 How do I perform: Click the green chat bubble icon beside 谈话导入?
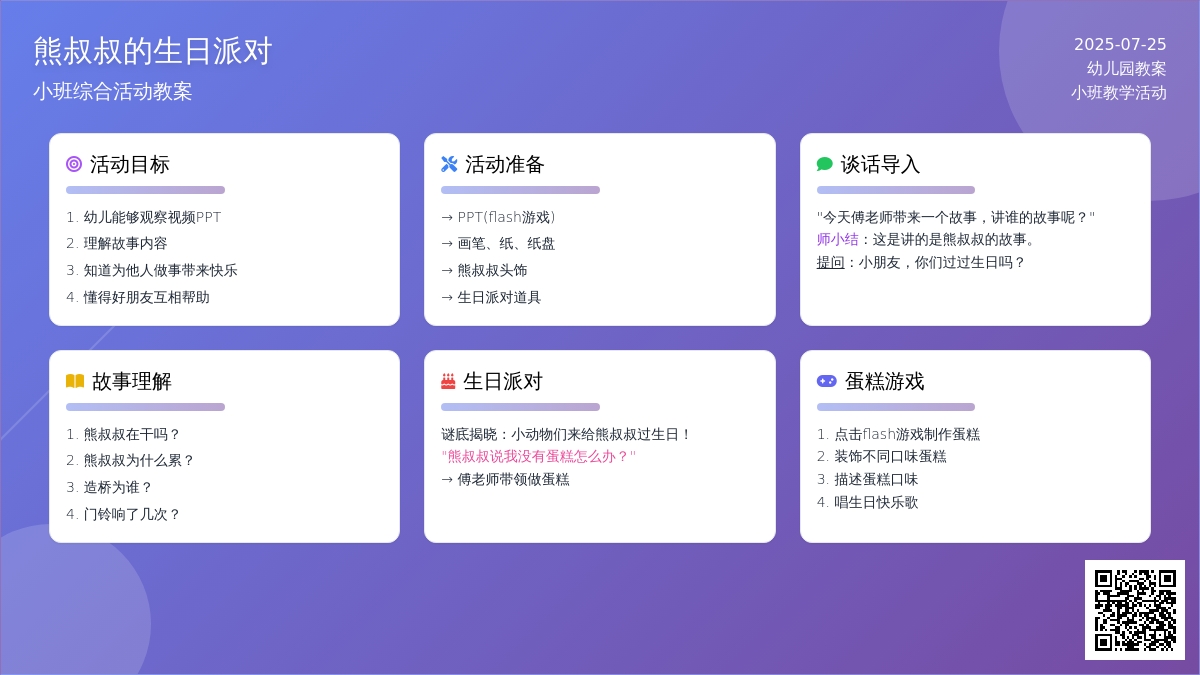click(825, 164)
